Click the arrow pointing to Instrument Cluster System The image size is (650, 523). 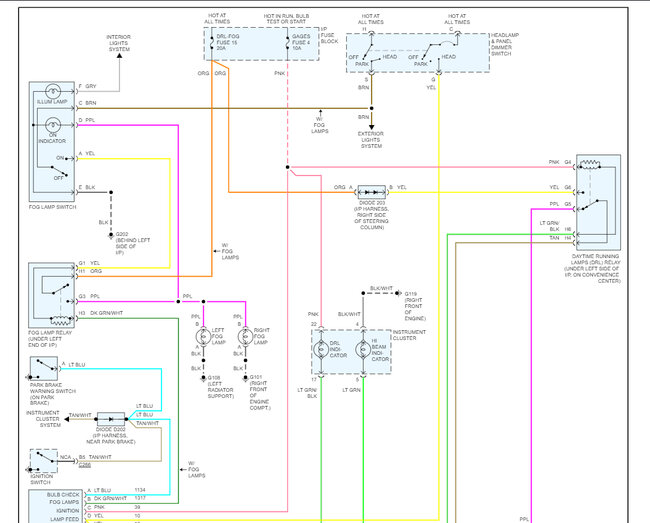(66, 419)
